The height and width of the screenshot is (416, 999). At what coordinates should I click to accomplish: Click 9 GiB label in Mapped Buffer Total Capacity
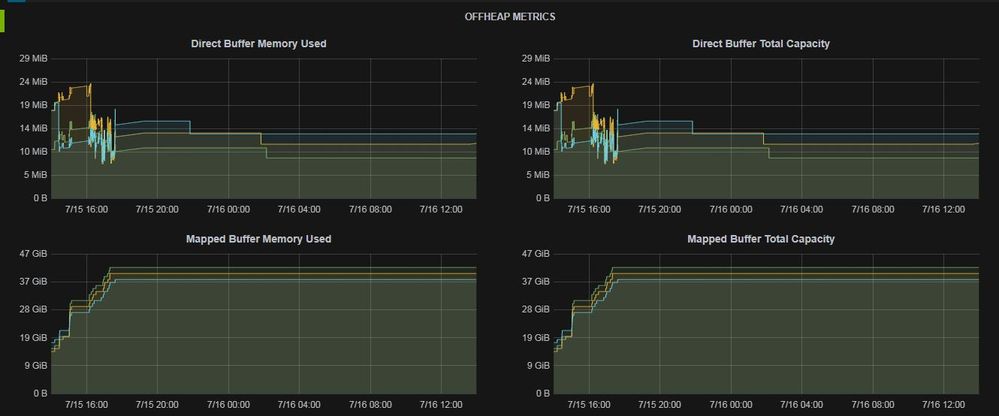539,366
